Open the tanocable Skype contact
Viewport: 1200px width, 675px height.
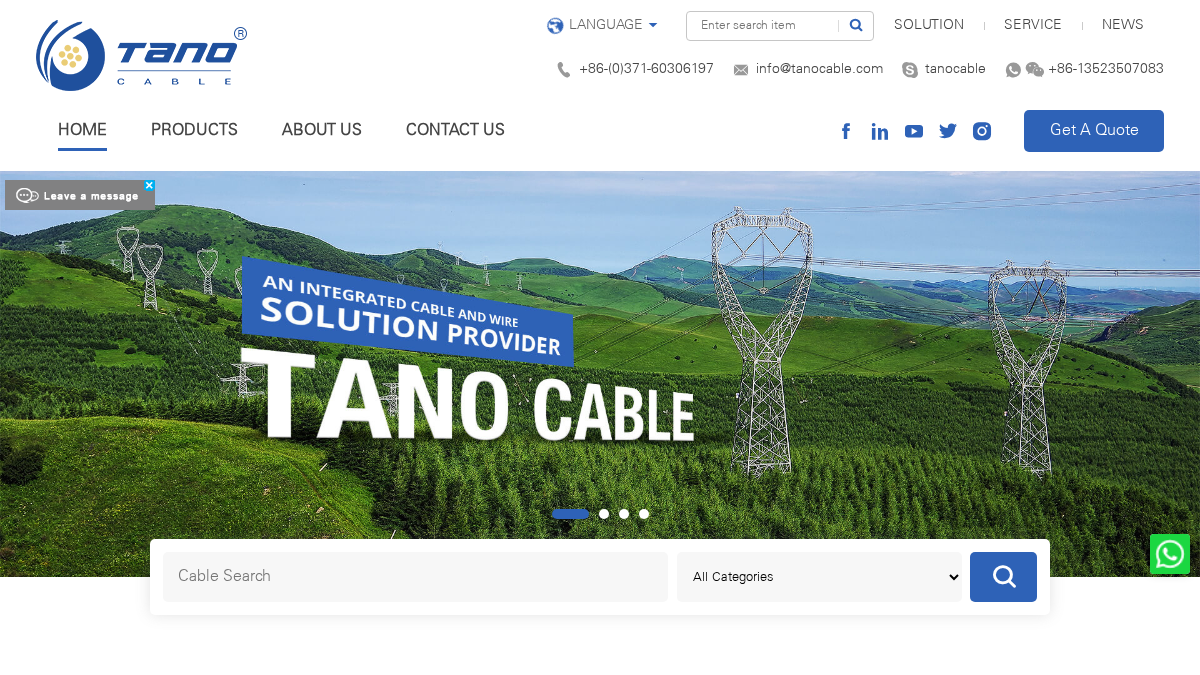point(955,69)
